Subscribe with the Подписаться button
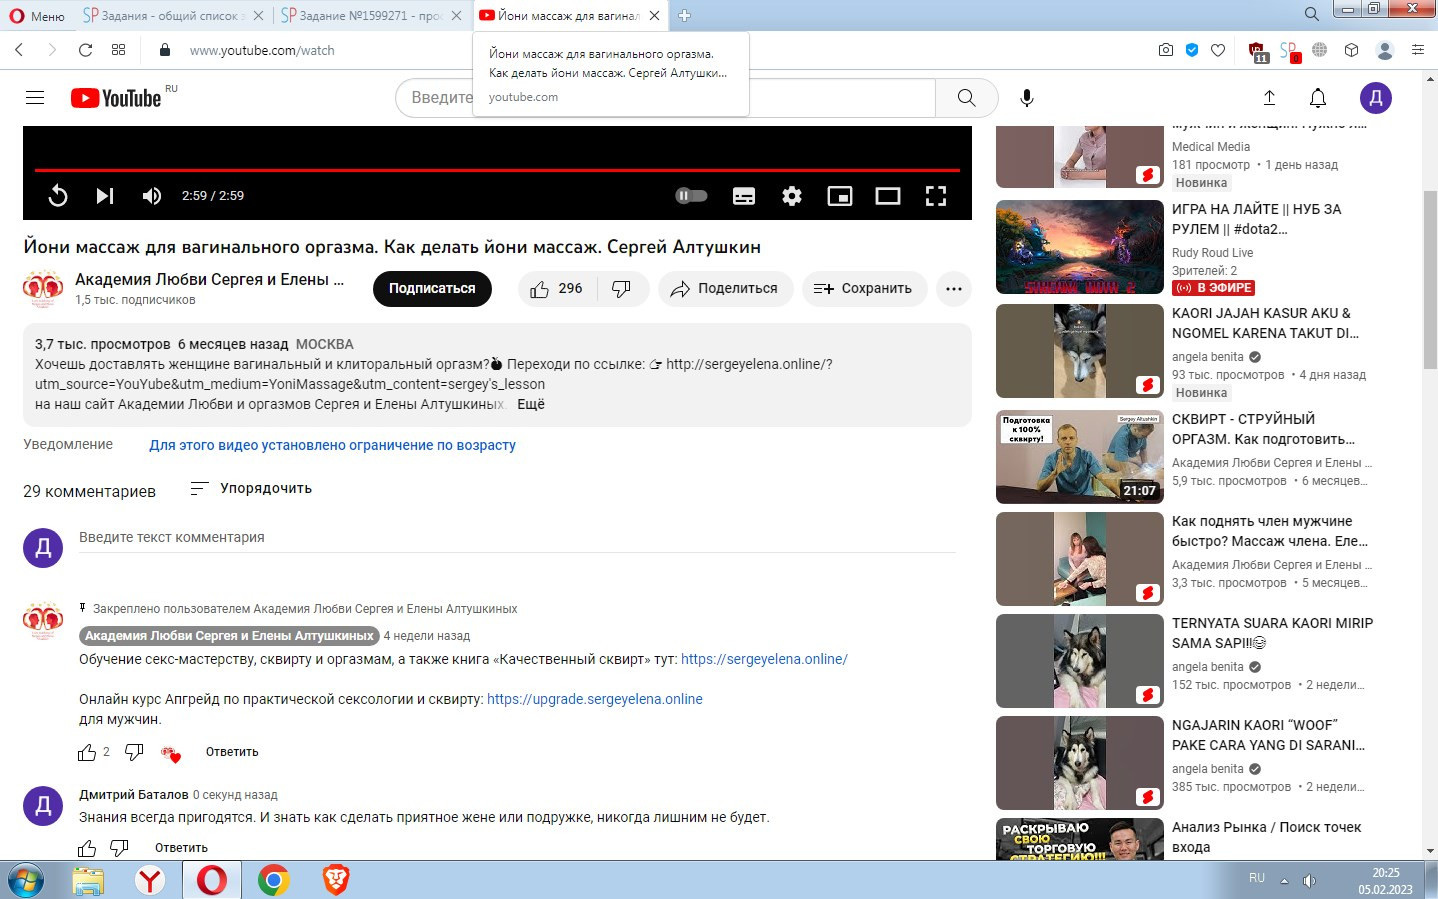The image size is (1438, 899). click(432, 288)
